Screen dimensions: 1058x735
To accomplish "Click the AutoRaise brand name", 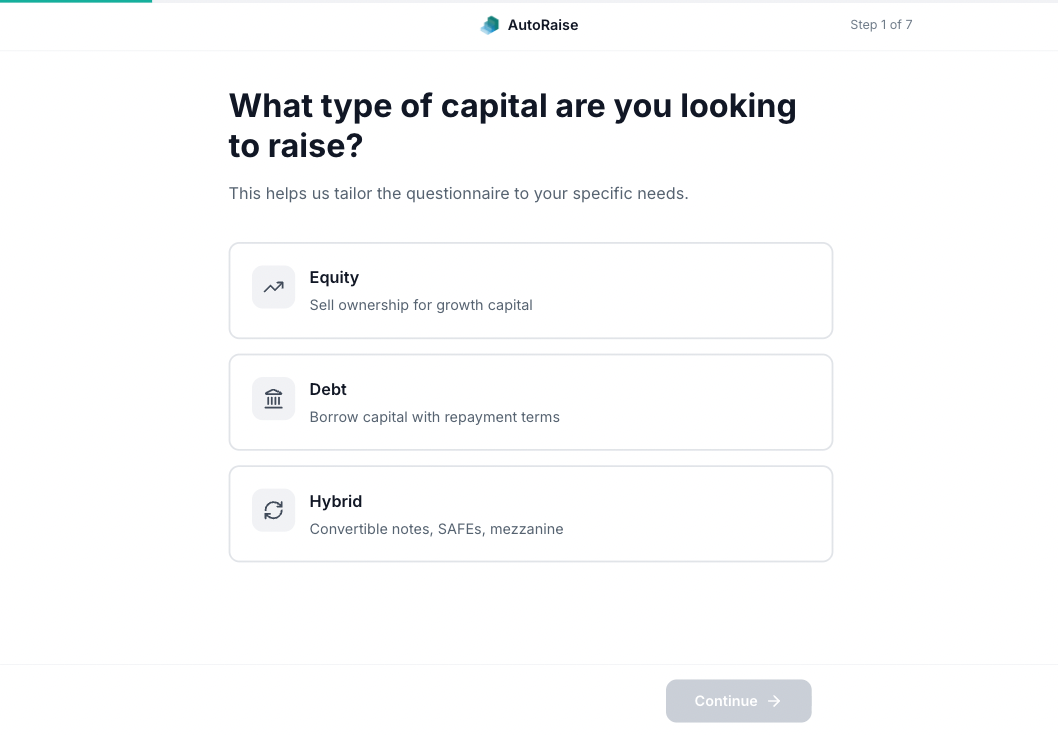I will (x=543, y=25).
